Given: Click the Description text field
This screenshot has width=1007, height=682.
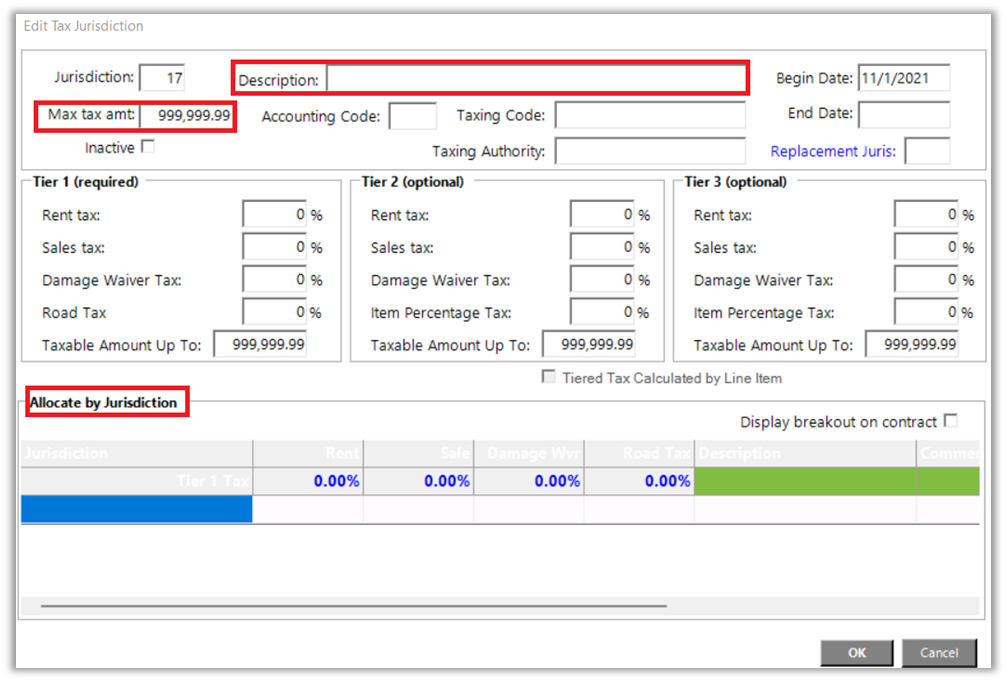Looking at the screenshot, I should pos(536,79).
